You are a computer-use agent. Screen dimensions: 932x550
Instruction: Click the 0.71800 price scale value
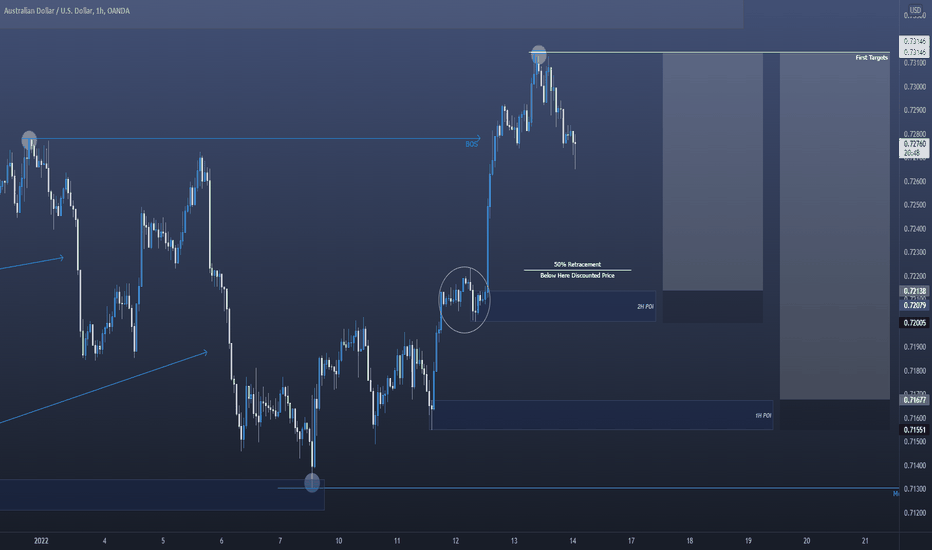tap(914, 371)
